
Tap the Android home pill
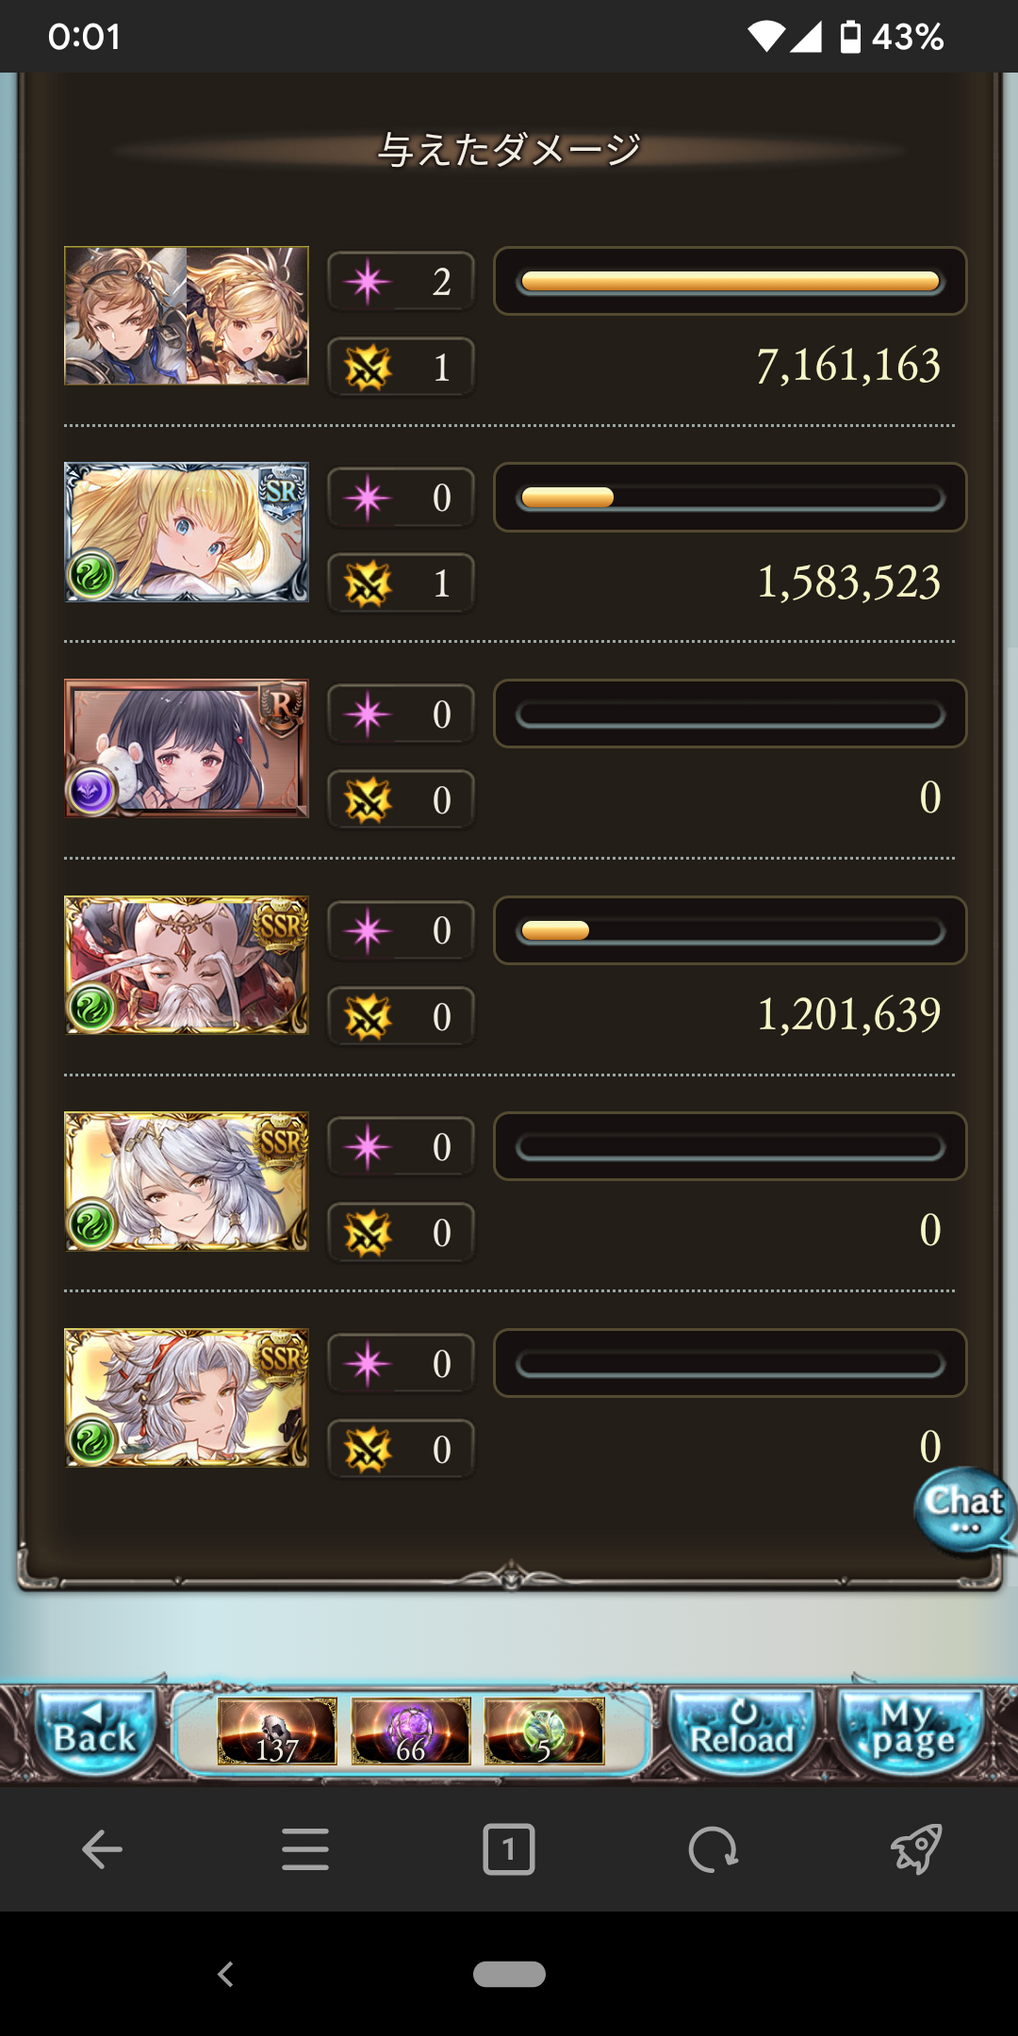[x=509, y=1974]
